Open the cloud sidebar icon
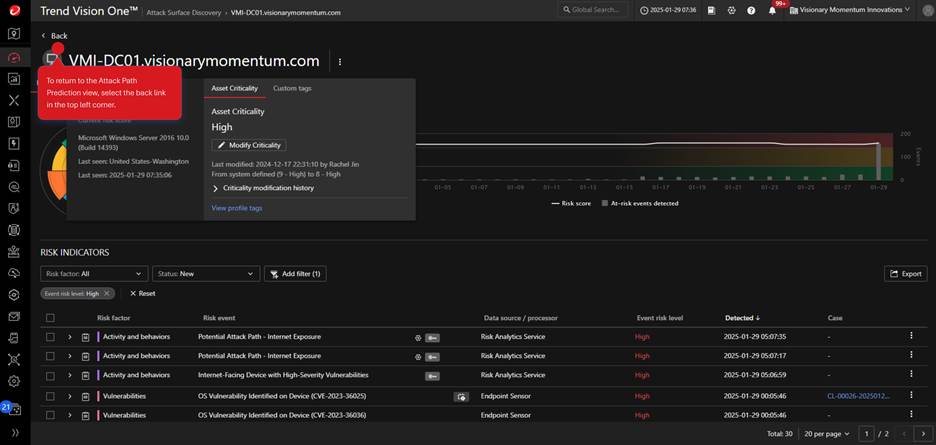Viewport: 936px width, 445px height. 14,273
